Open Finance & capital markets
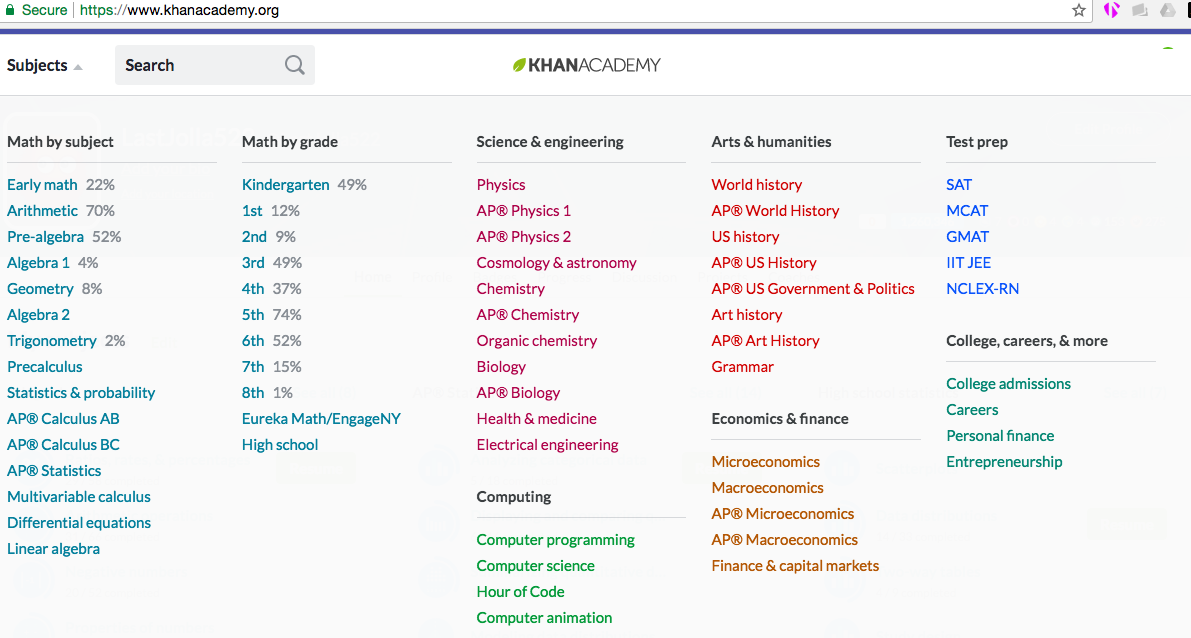The image size is (1191, 638). point(795,565)
